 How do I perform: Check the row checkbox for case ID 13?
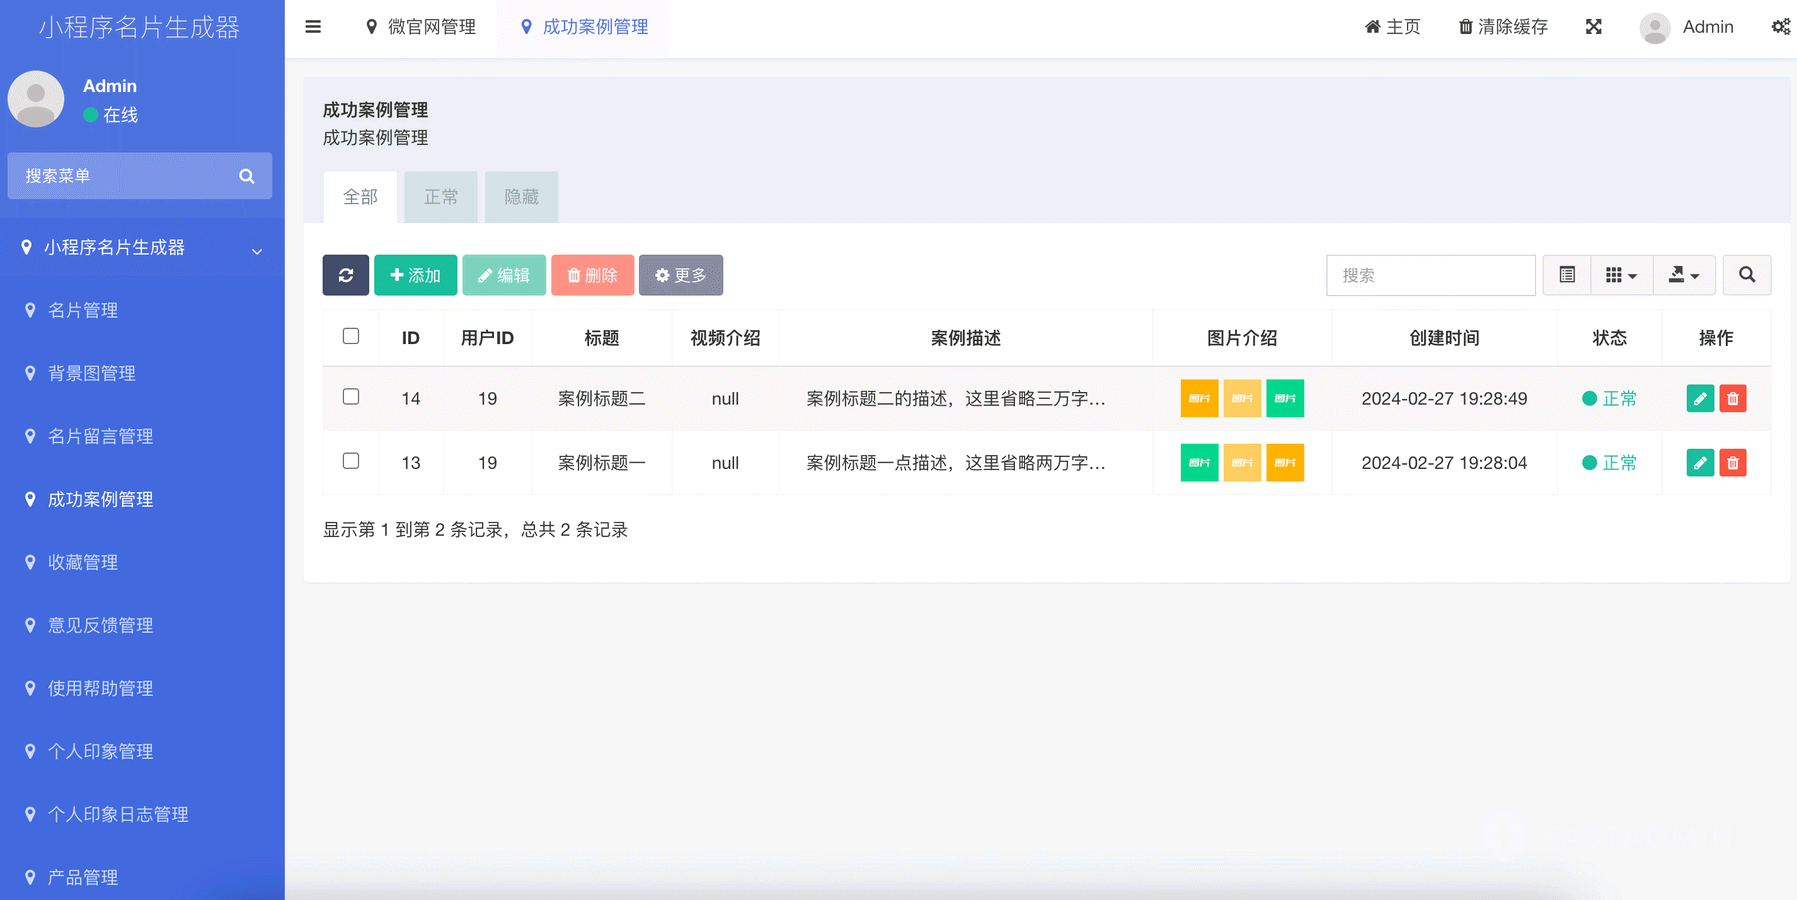tap(351, 461)
